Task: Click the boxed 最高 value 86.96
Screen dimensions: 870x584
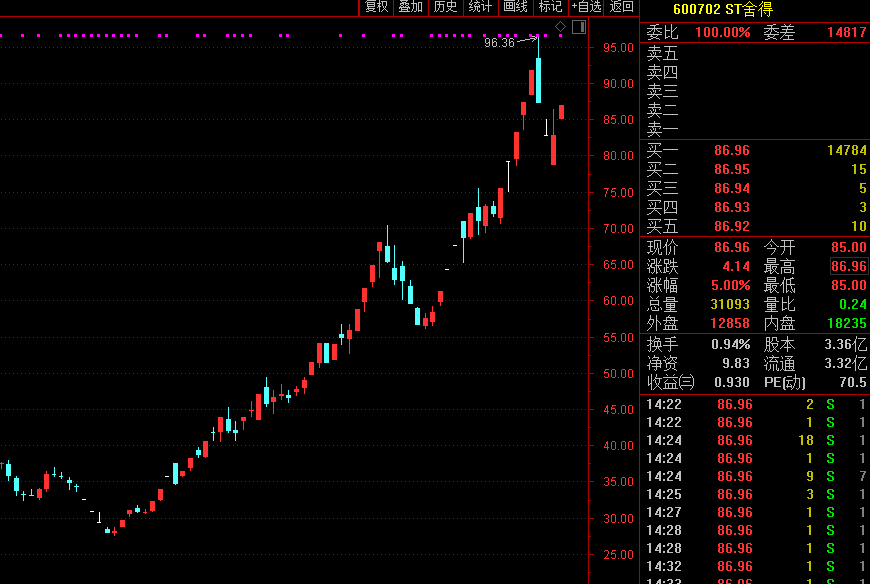Action: [848, 266]
